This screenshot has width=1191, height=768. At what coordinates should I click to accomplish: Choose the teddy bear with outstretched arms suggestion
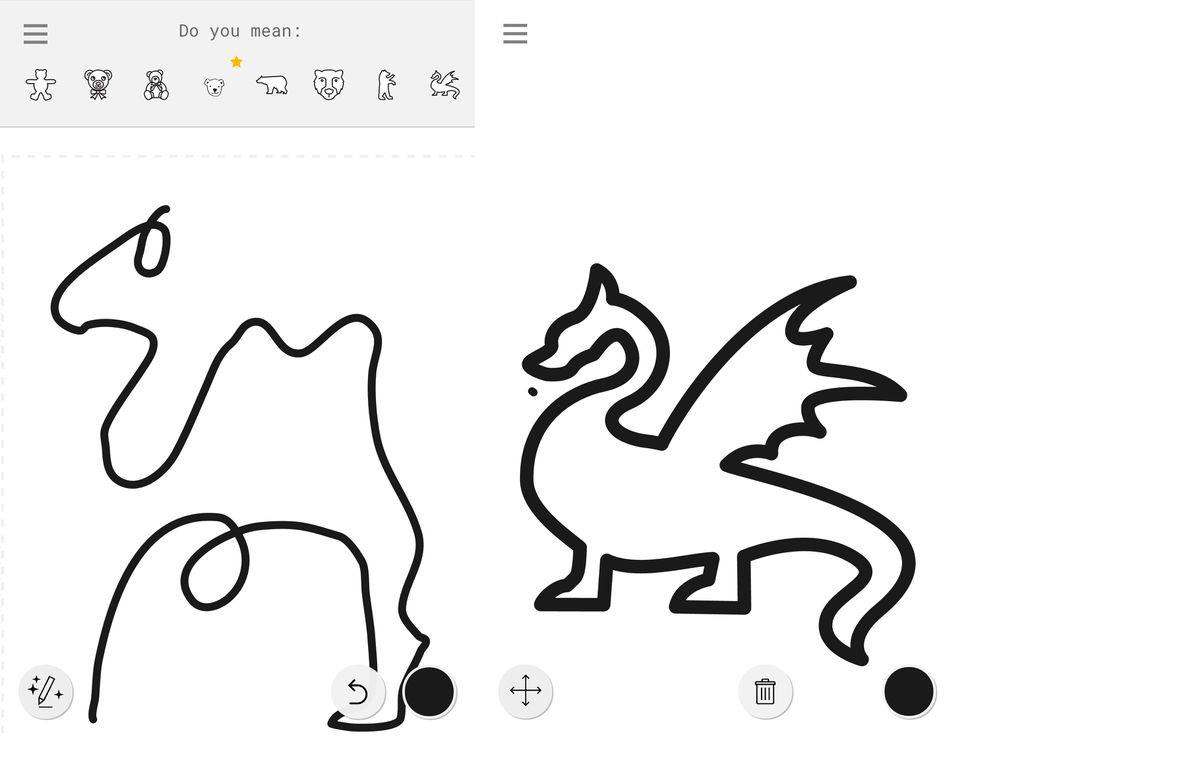41,85
